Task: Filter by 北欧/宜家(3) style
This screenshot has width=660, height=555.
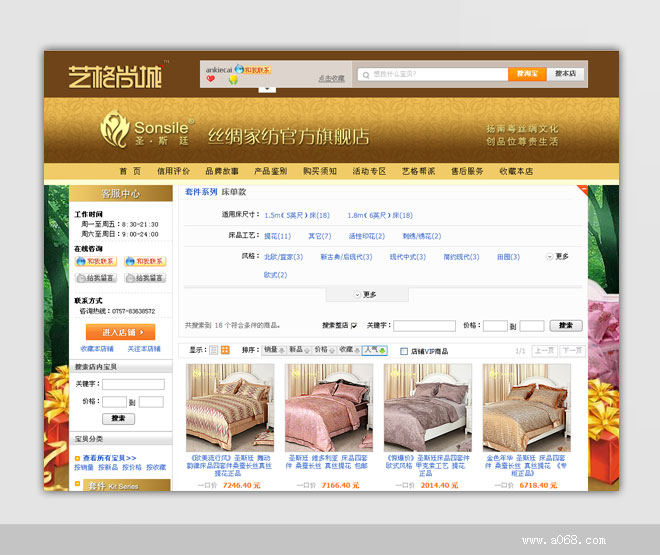Action: click(283, 257)
